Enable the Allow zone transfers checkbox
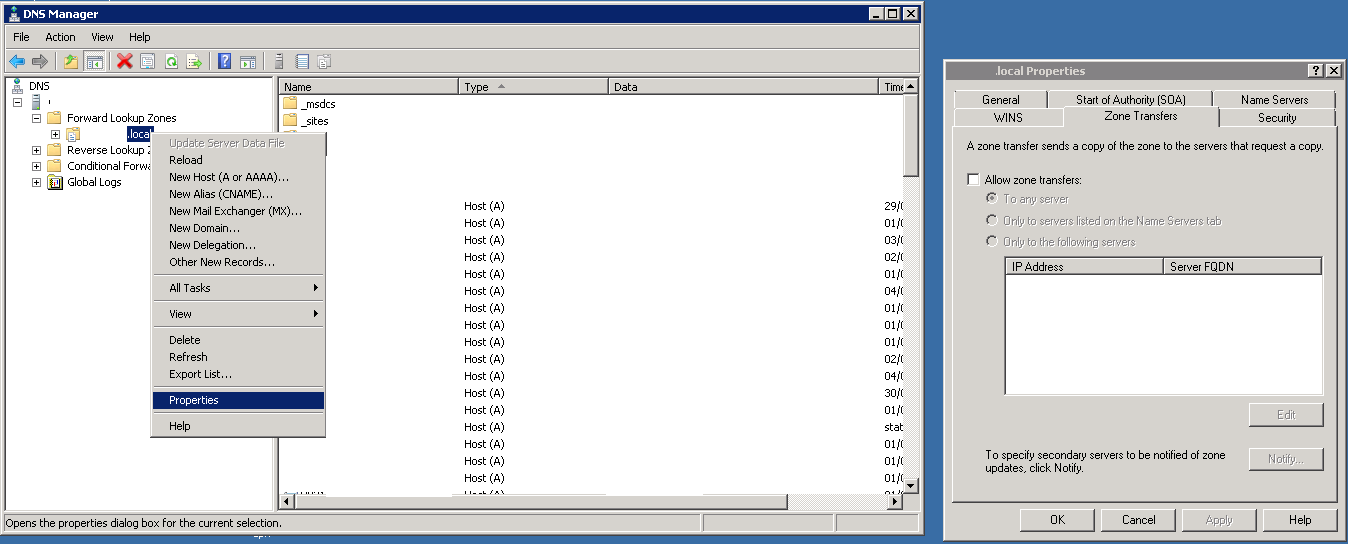Viewport: 1348px width, 544px height. pyautogui.click(x=973, y=180)
